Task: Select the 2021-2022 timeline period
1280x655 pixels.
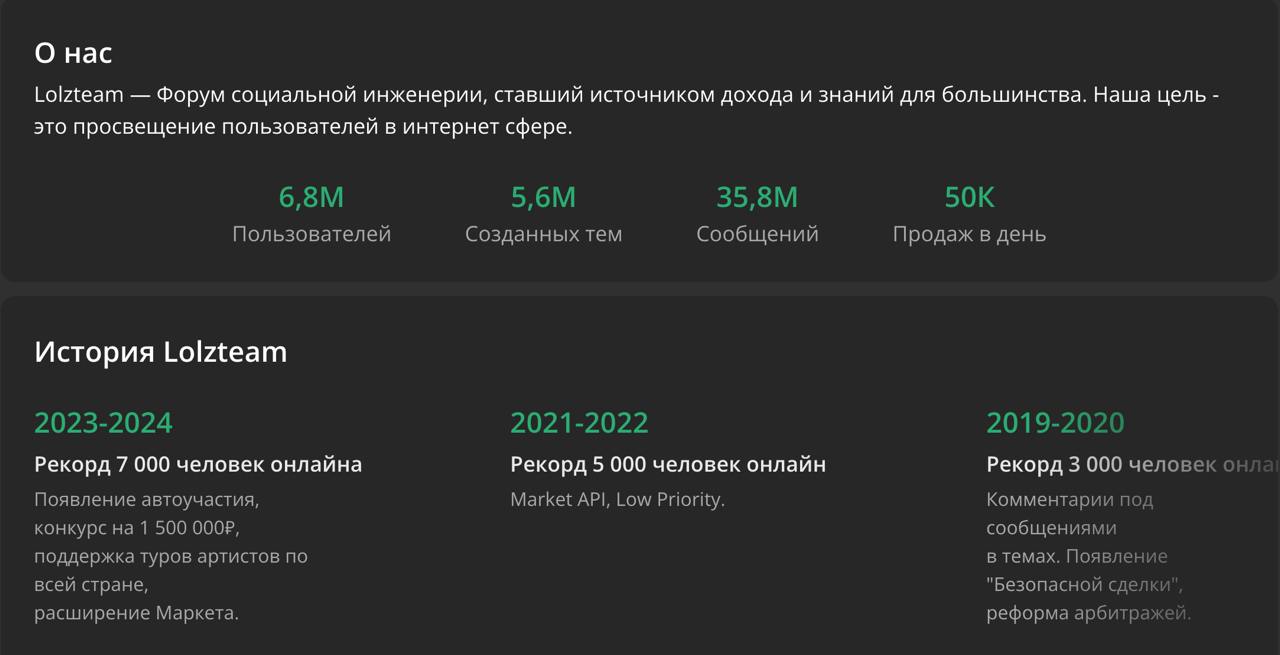Action: (x=579, y=423)
